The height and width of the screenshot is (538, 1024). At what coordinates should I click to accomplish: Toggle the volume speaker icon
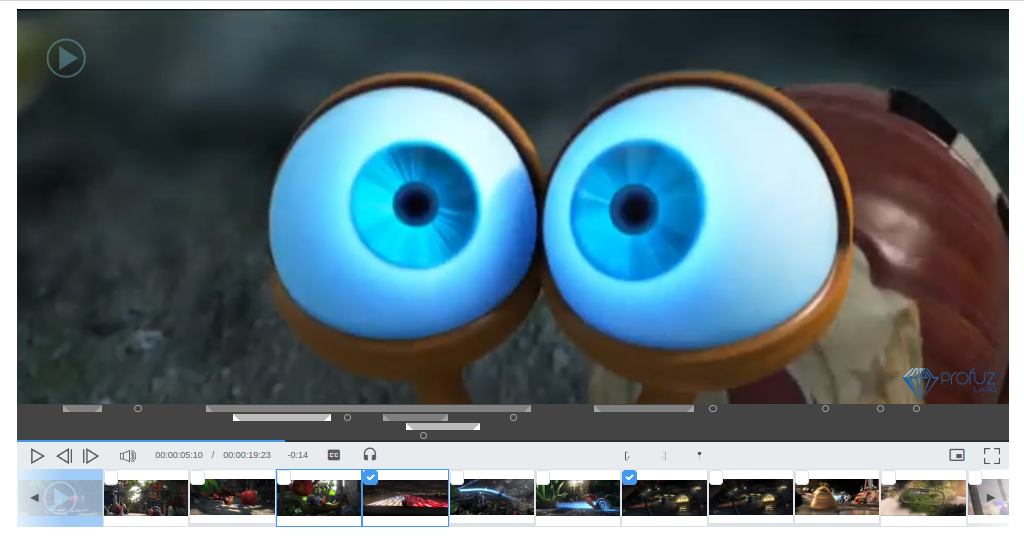[127, 456]
